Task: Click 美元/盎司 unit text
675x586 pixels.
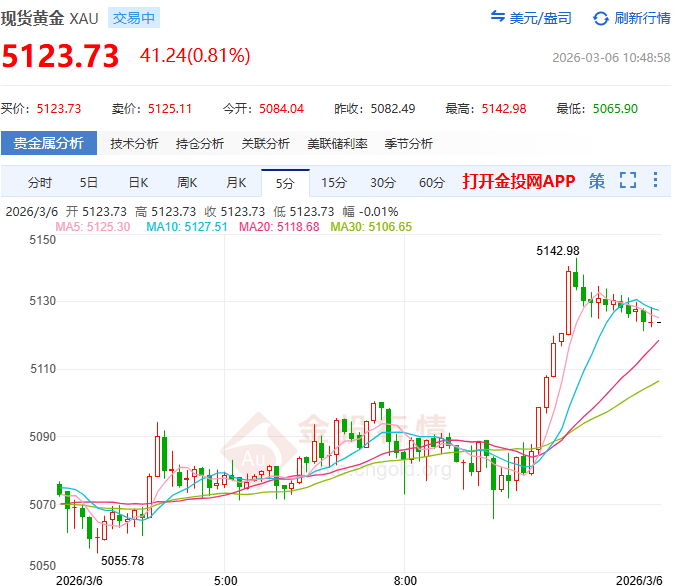Action: click(x=540, y=18)
